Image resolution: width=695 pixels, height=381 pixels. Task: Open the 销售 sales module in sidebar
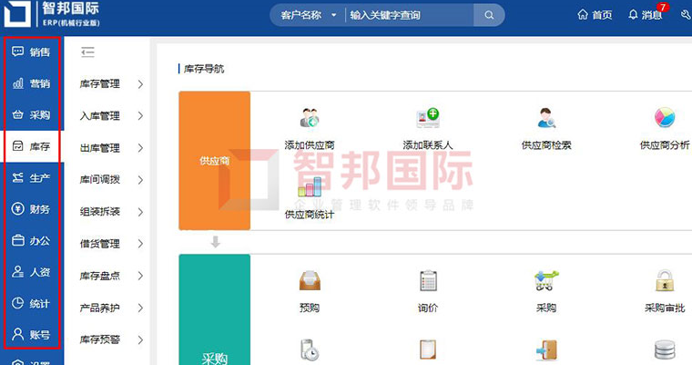31,52
